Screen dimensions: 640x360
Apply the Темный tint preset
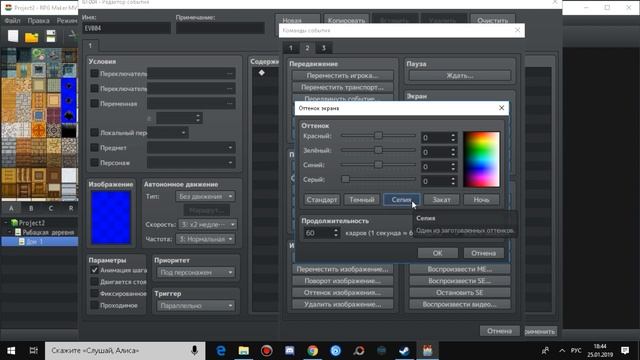click(362, 200)
